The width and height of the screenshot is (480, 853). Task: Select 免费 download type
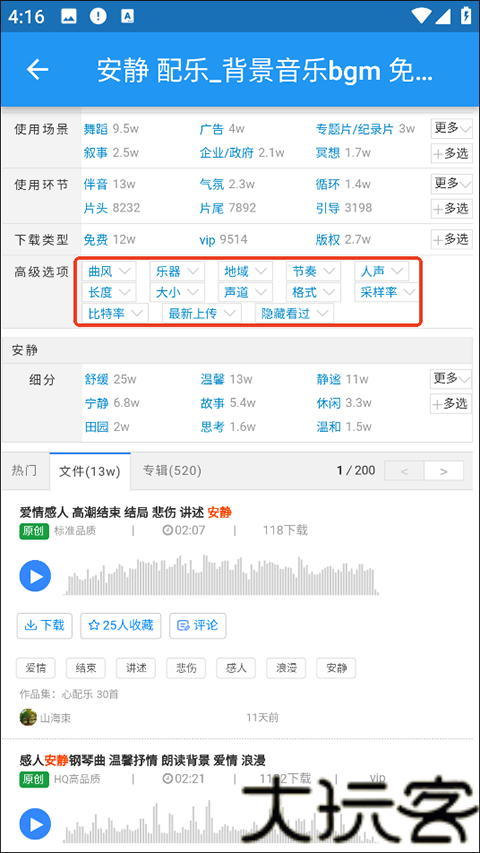(96, 240)
